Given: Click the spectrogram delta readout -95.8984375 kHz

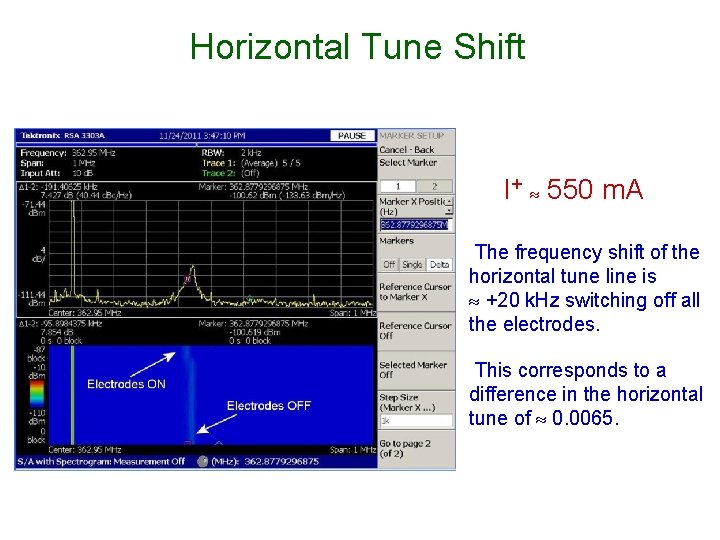Looking at the screenshot, I should (x=60, y=324).
